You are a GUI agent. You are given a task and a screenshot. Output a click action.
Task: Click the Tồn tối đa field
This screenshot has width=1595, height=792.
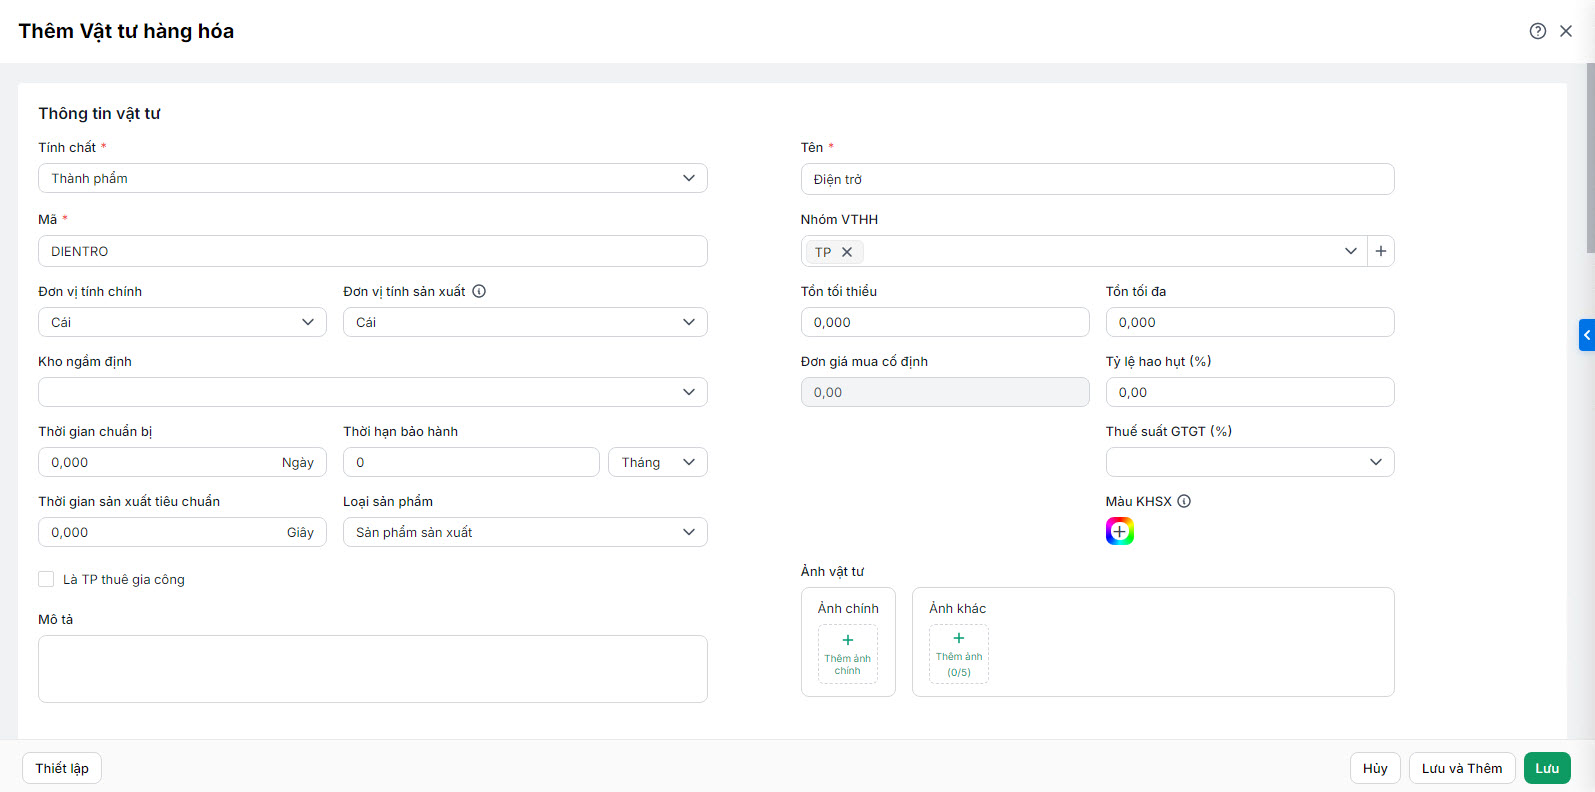click(1250, 322)
